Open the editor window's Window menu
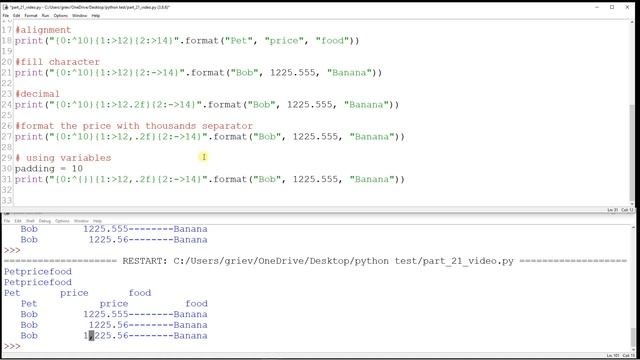This screenshot has height=360, width=640. coord(80,16)
